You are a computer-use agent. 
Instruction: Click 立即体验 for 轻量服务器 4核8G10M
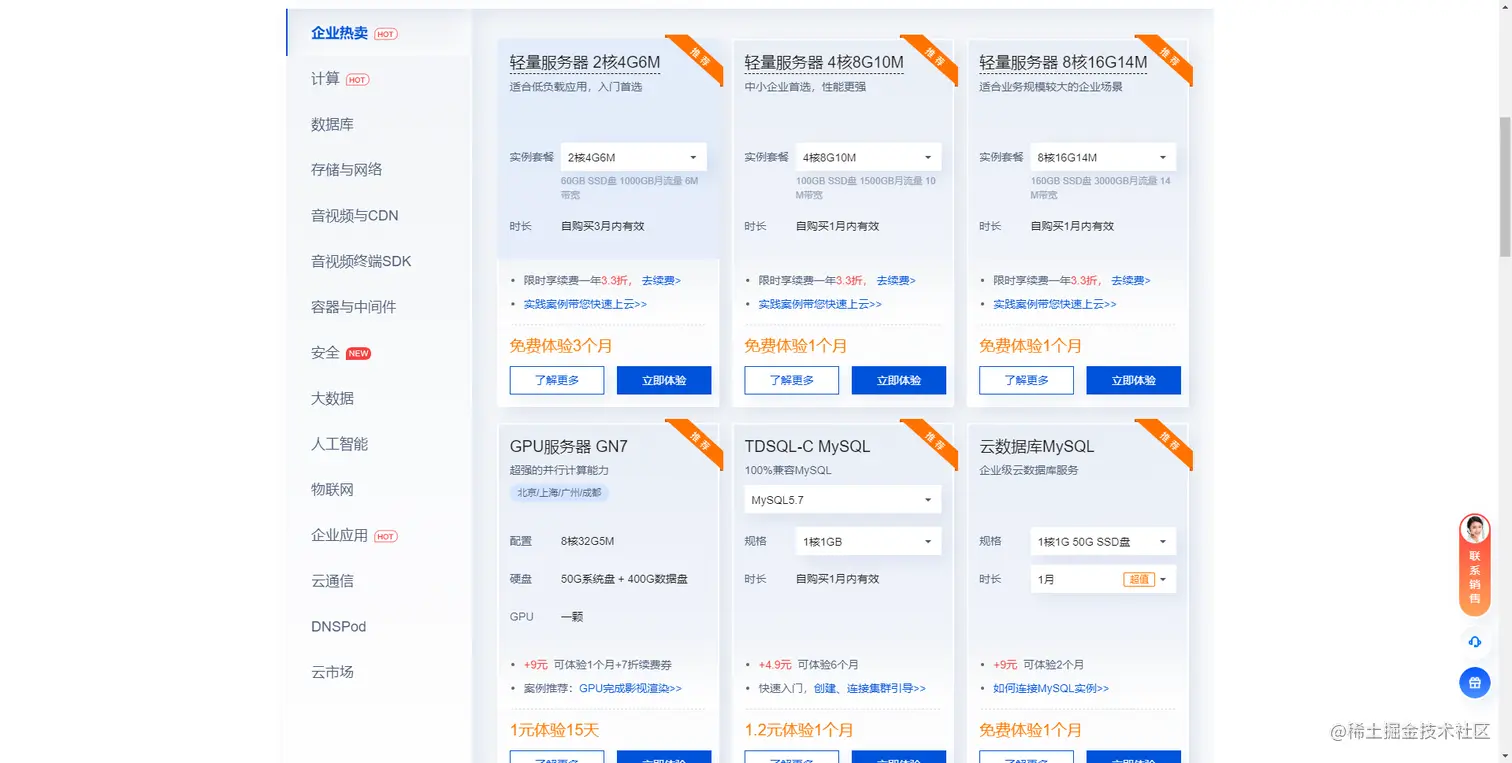(x=899, y=380)
